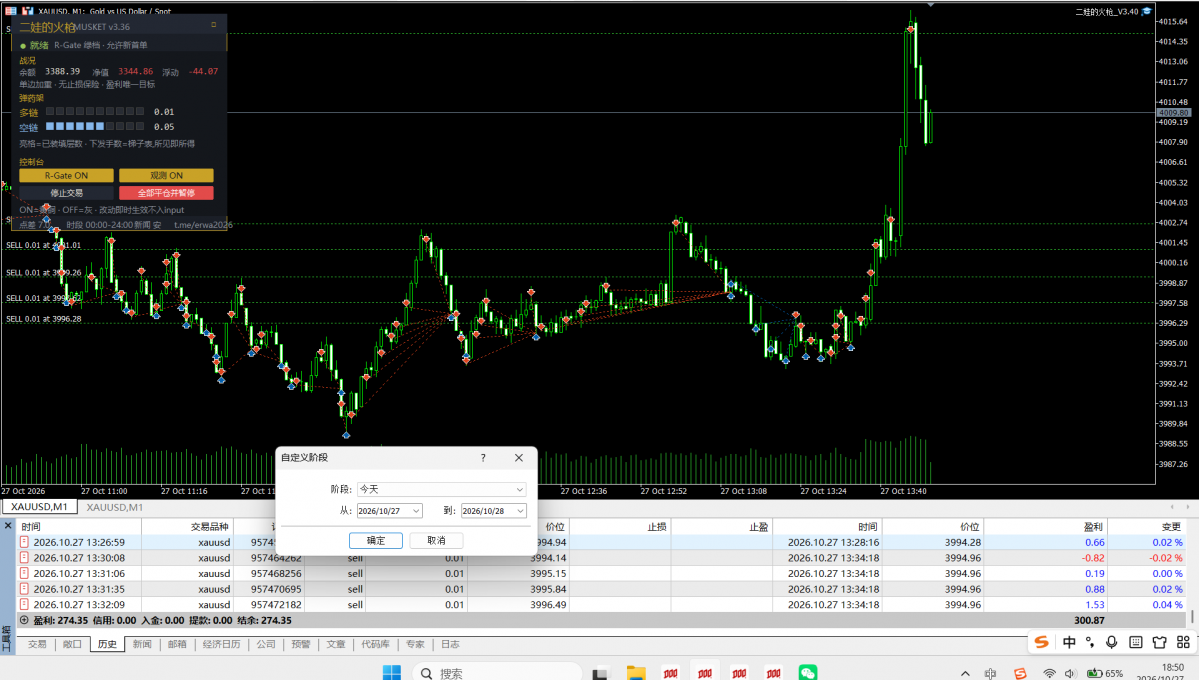This screenshot has width=1199, height=680.
Task: Open the Sogou soft keyboard icon
Action: click(x=1136, y=643)
